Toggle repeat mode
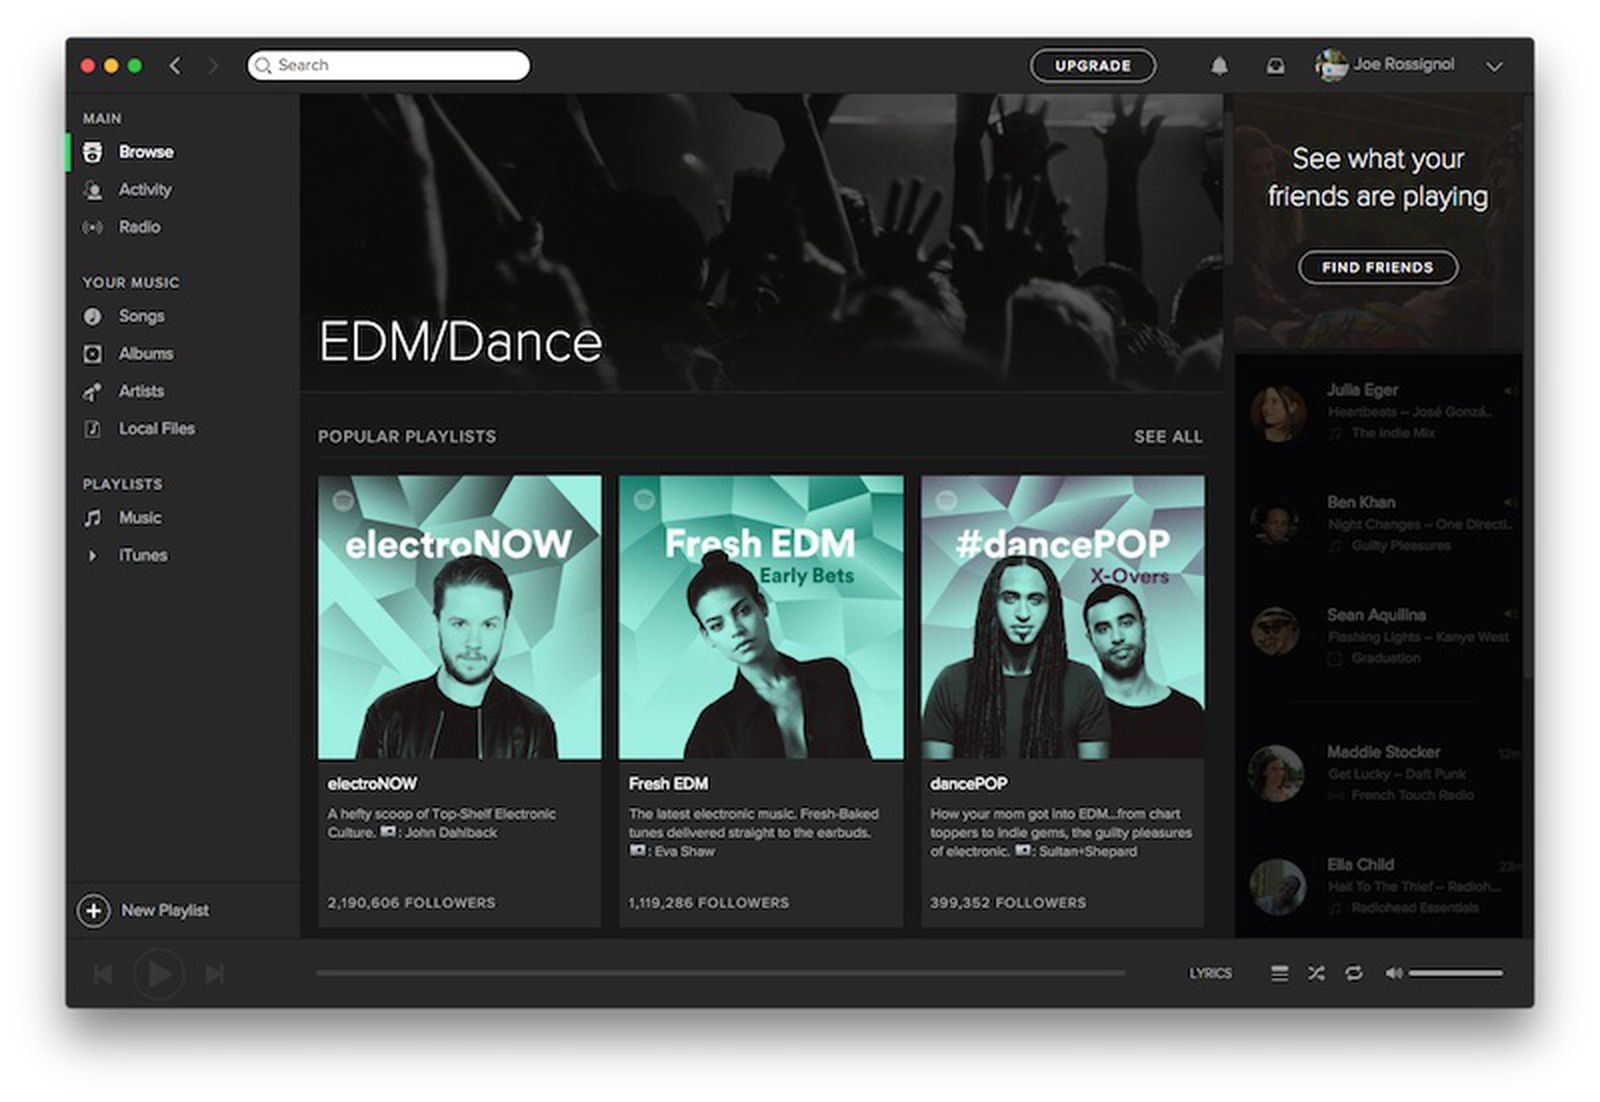Screen dimensions: 1600x1102 1354,973
